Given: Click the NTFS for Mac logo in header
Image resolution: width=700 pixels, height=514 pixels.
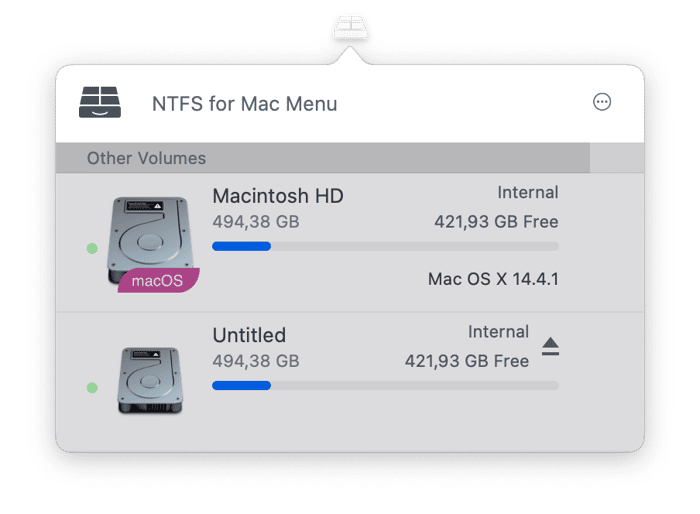Looking at the screenshot, I should (100, 102).
